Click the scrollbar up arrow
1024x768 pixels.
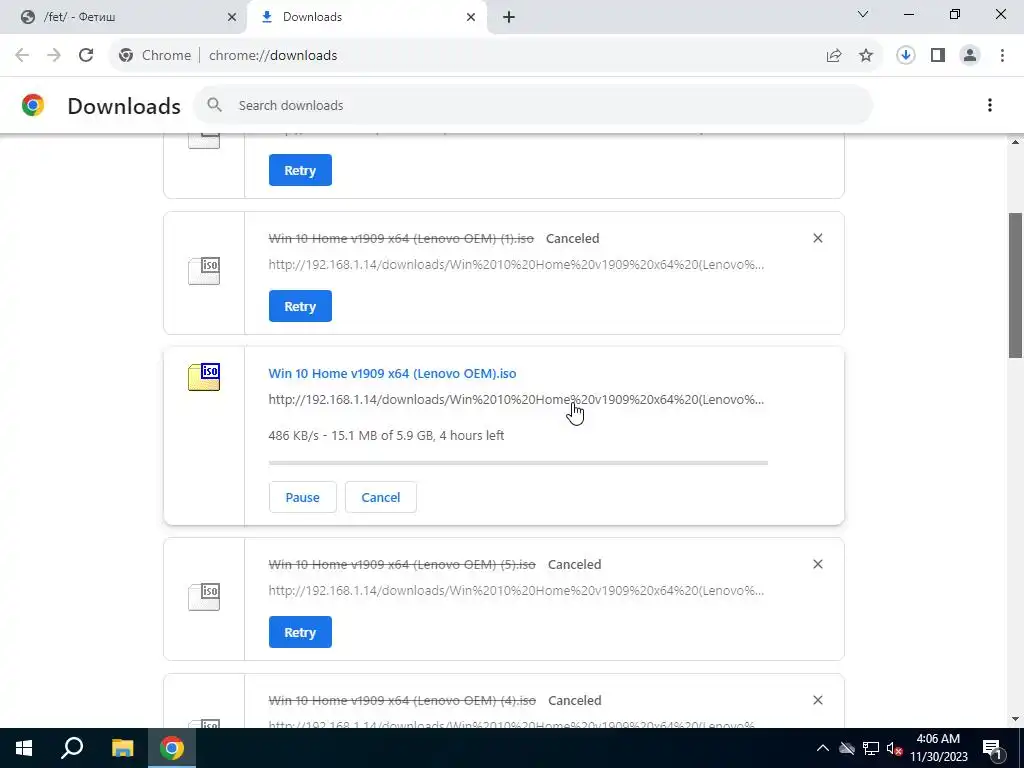click(1015, 142)
